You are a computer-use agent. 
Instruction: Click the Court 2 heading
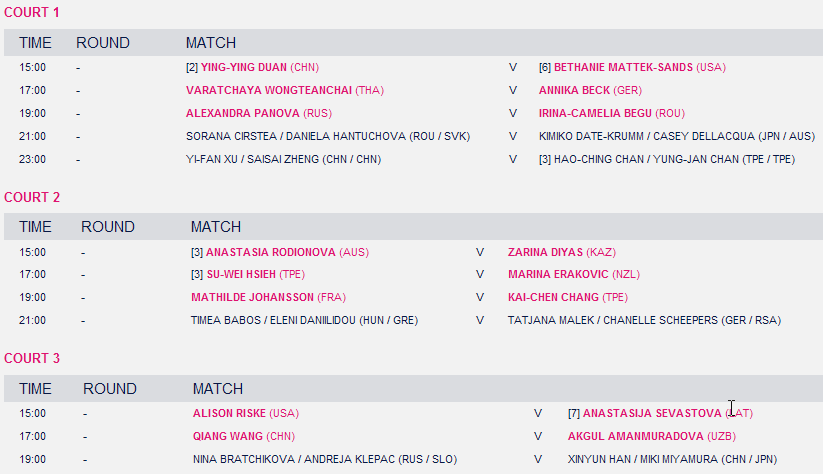(x=33, y=197)
